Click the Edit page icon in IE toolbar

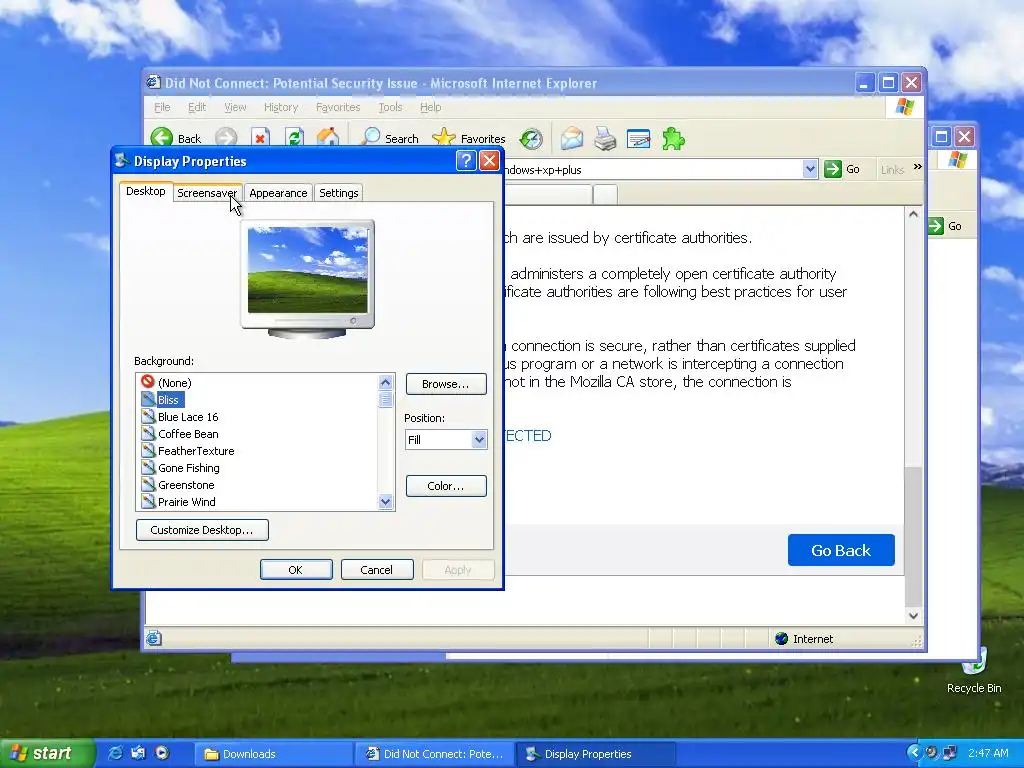pyautogui.click(x=638, y=138)
